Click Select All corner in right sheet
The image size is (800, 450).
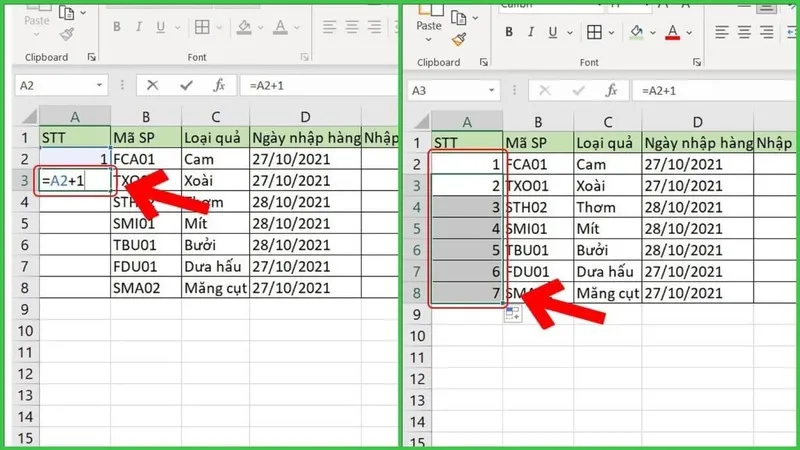click(x=420, y=122)
